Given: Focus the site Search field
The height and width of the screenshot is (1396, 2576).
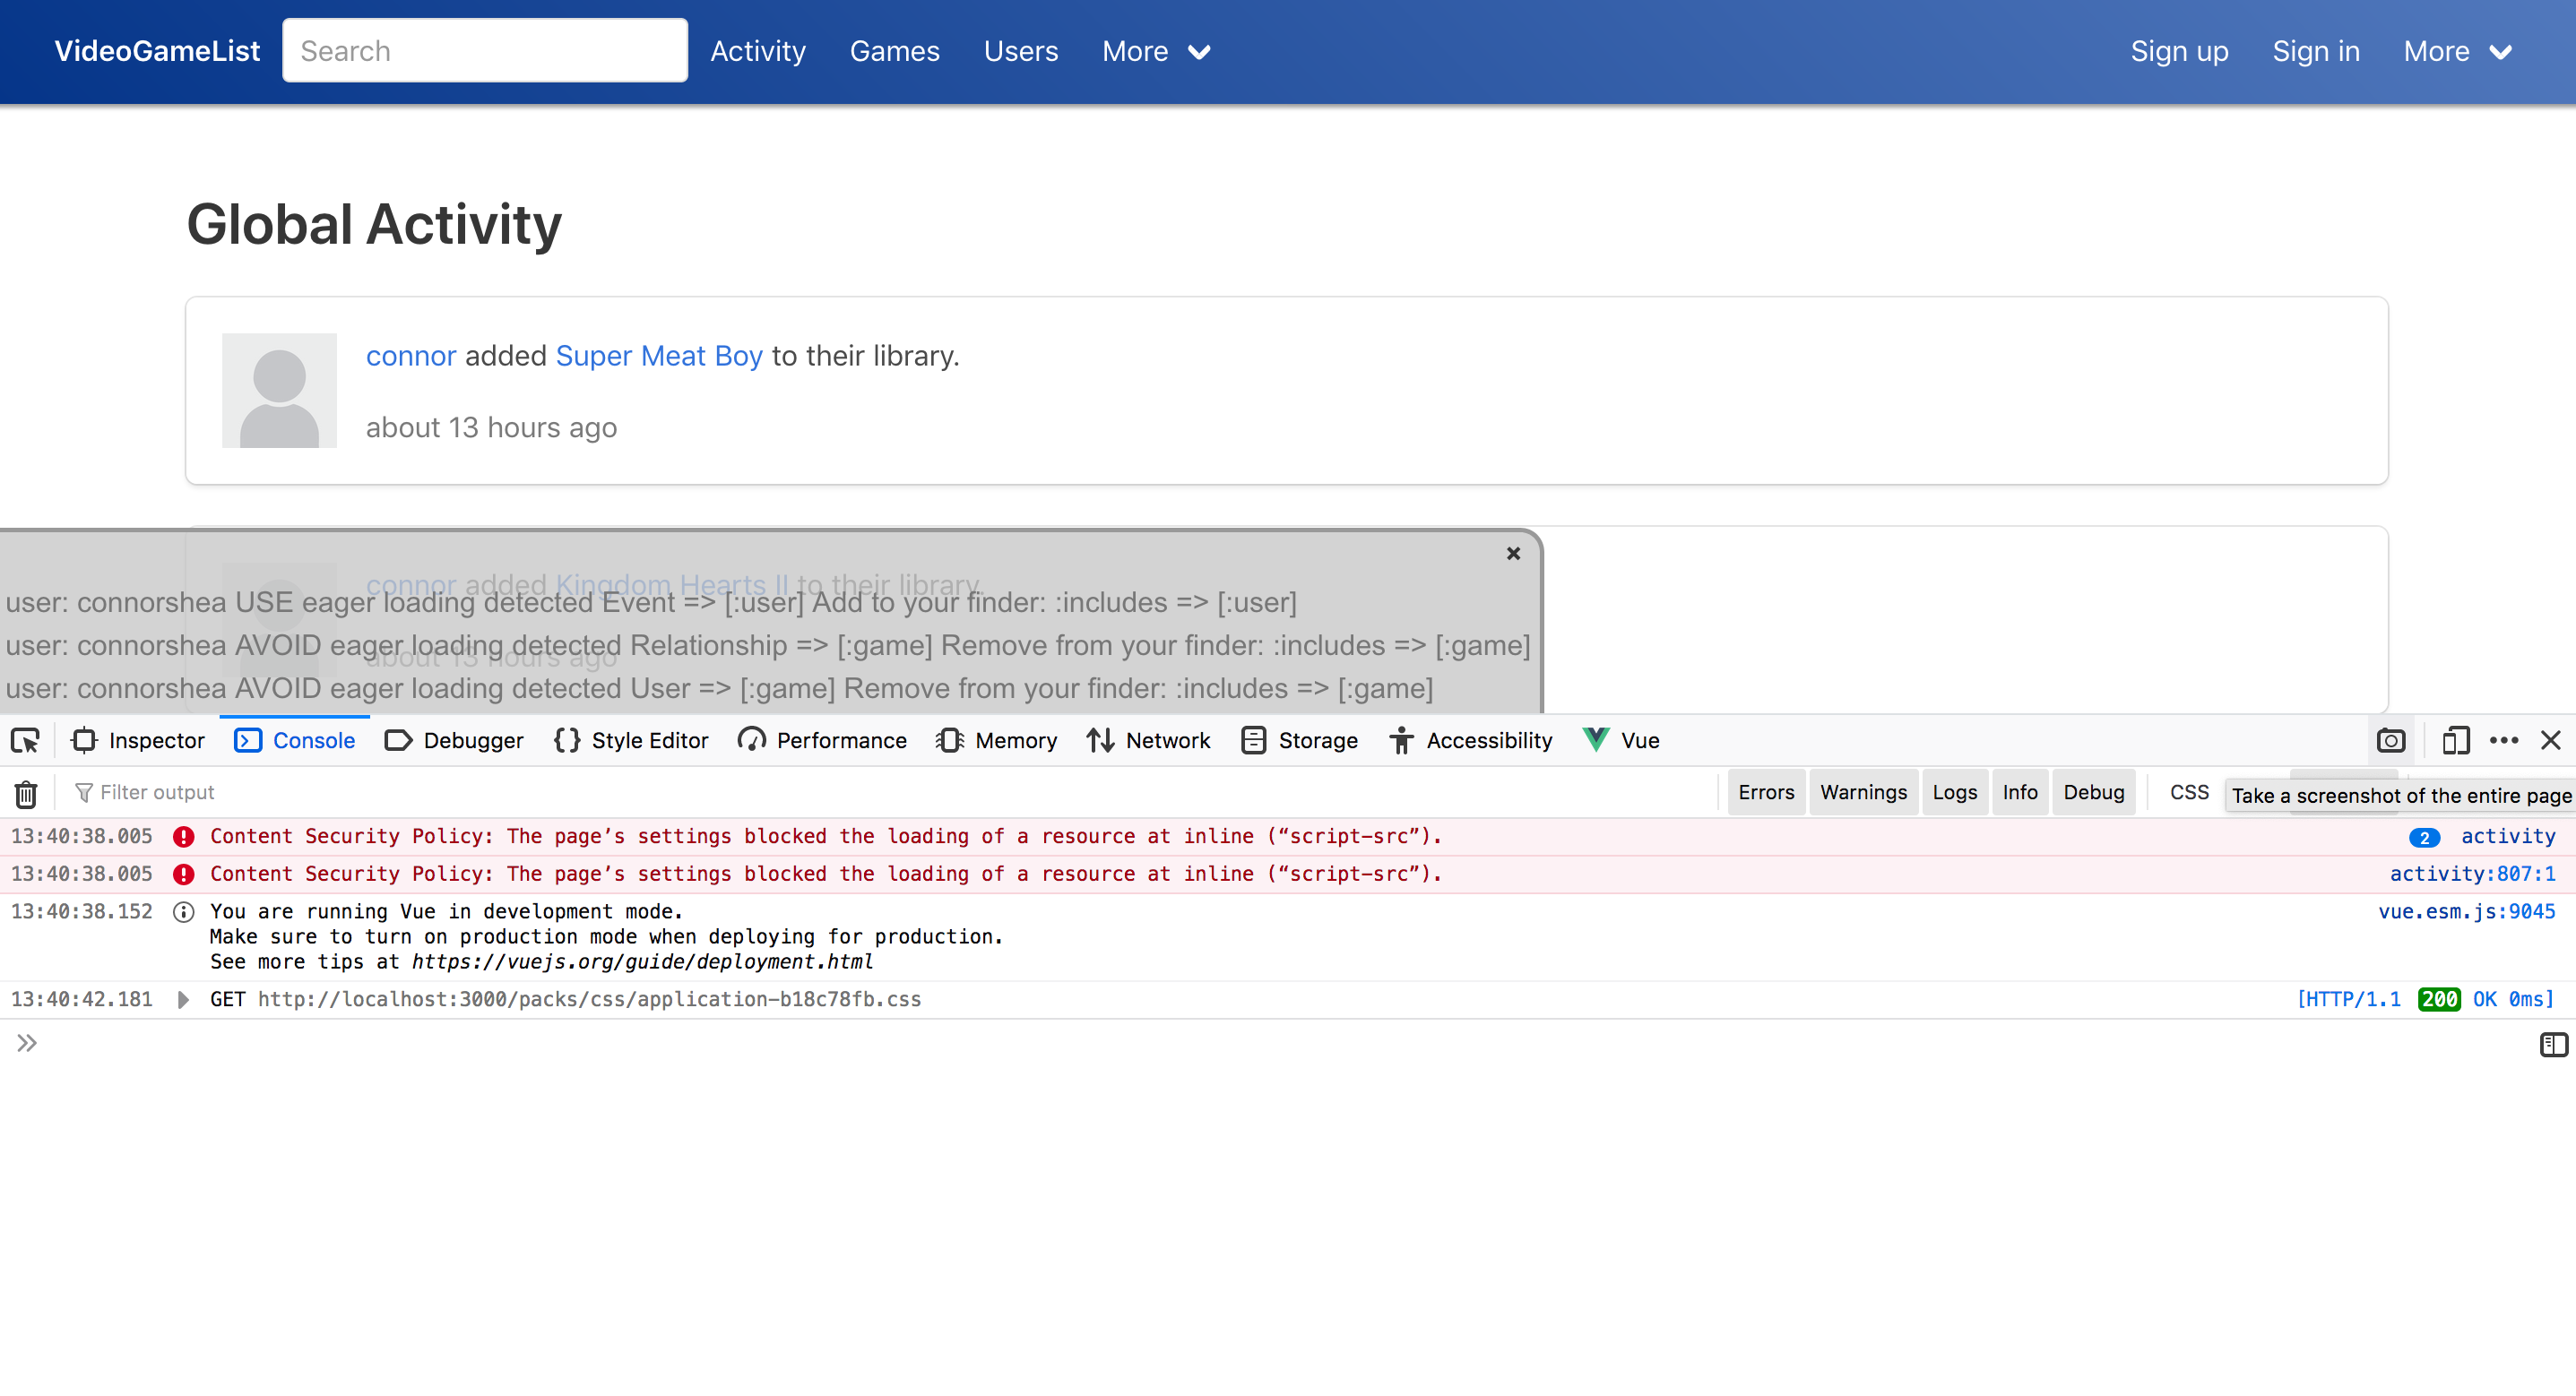Looking at the screenshot, I should coord(485,50).
